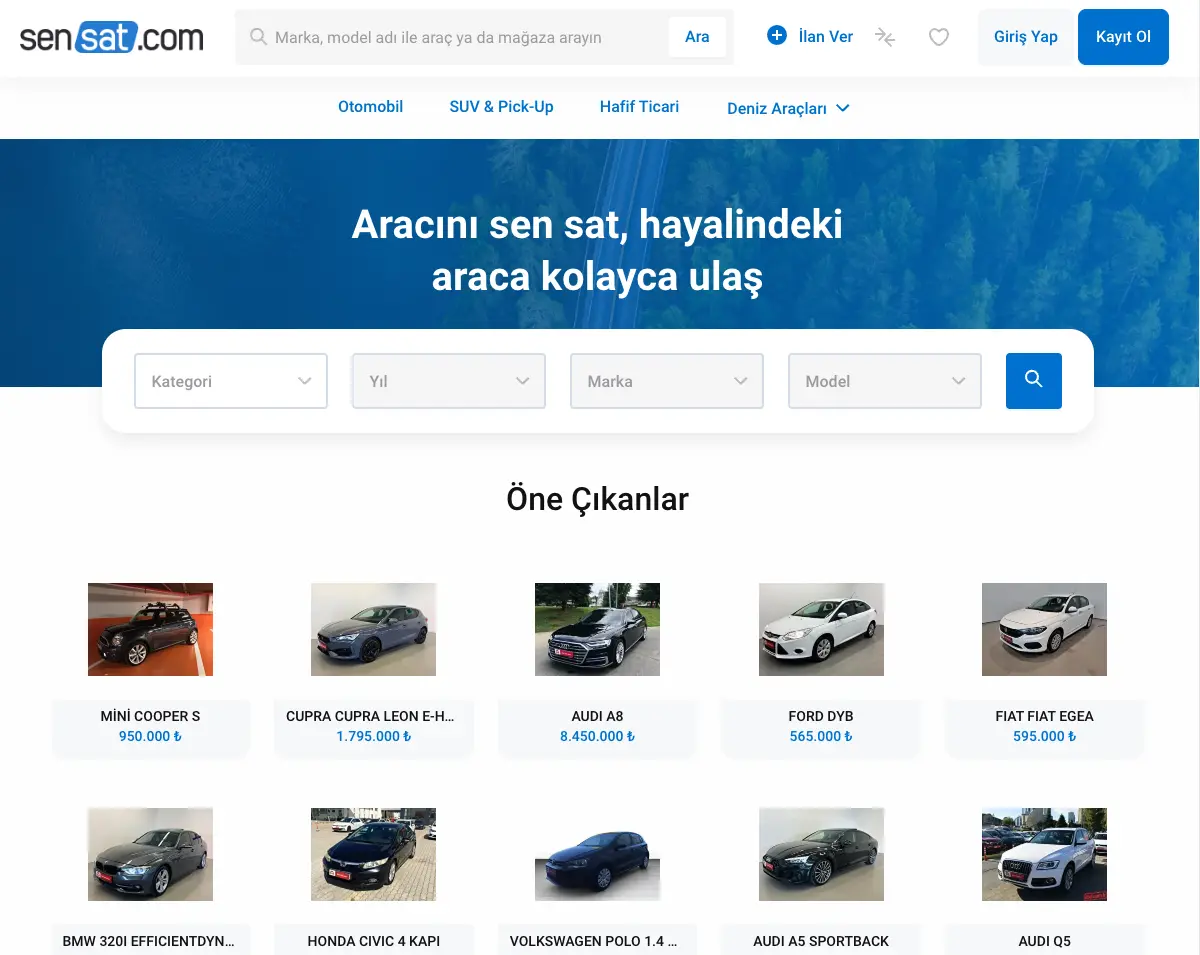Click the blue search button with magnifier
The image size is (1200, 955).
click(1034, 381)
